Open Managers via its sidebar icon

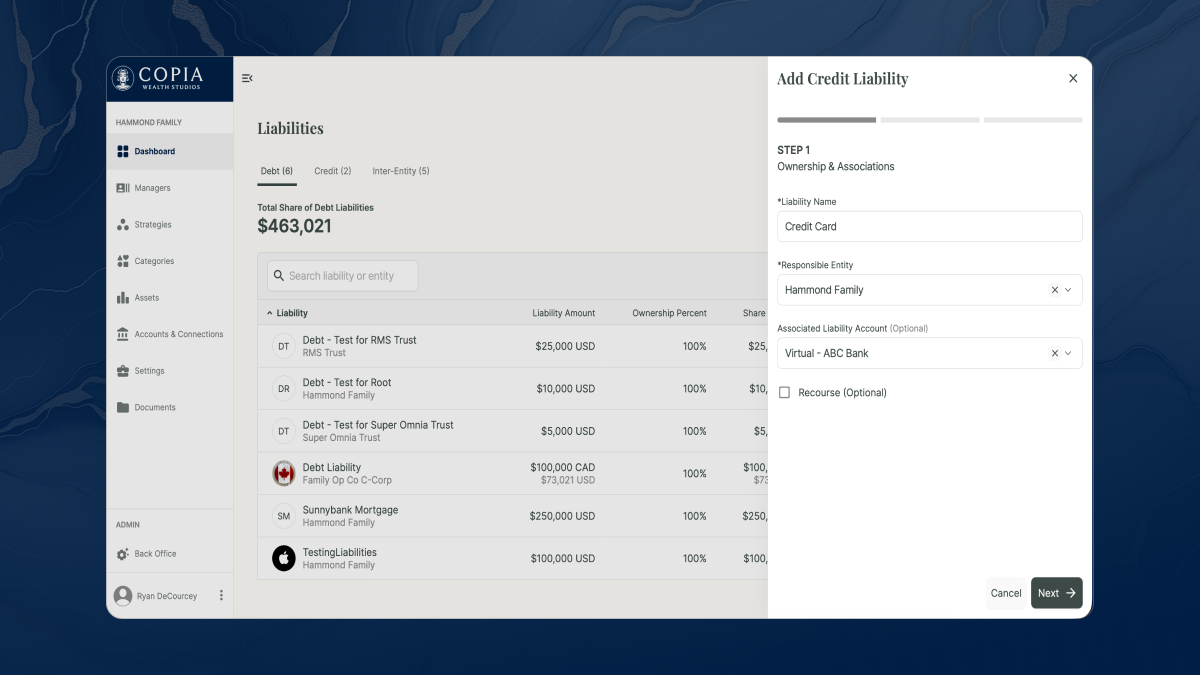click(x=123, y=188)
